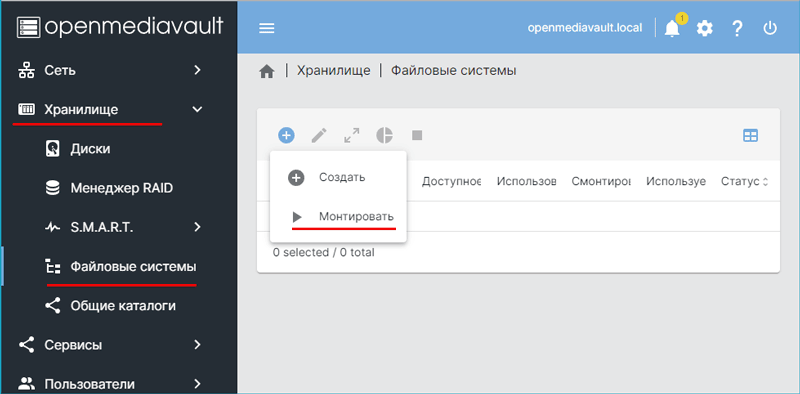Image resolution: width=800 pixels, height=394 pixels.
Task: Click the plus icon beside Создать
Action: tap(296, 178)
